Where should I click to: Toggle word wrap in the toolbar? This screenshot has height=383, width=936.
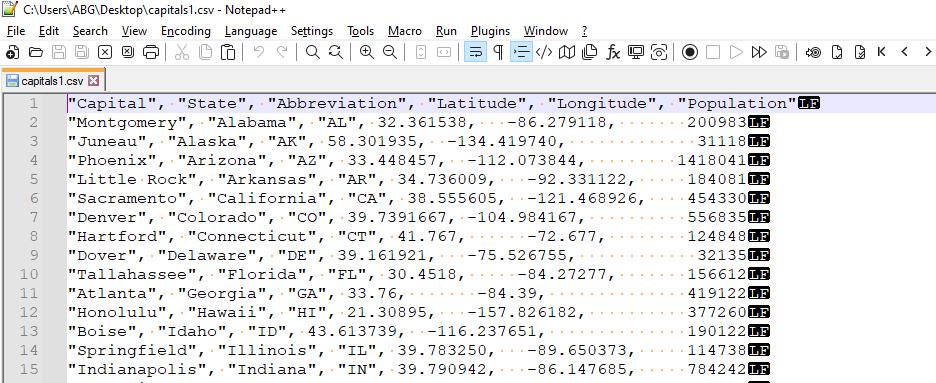[x=475, y=52]
